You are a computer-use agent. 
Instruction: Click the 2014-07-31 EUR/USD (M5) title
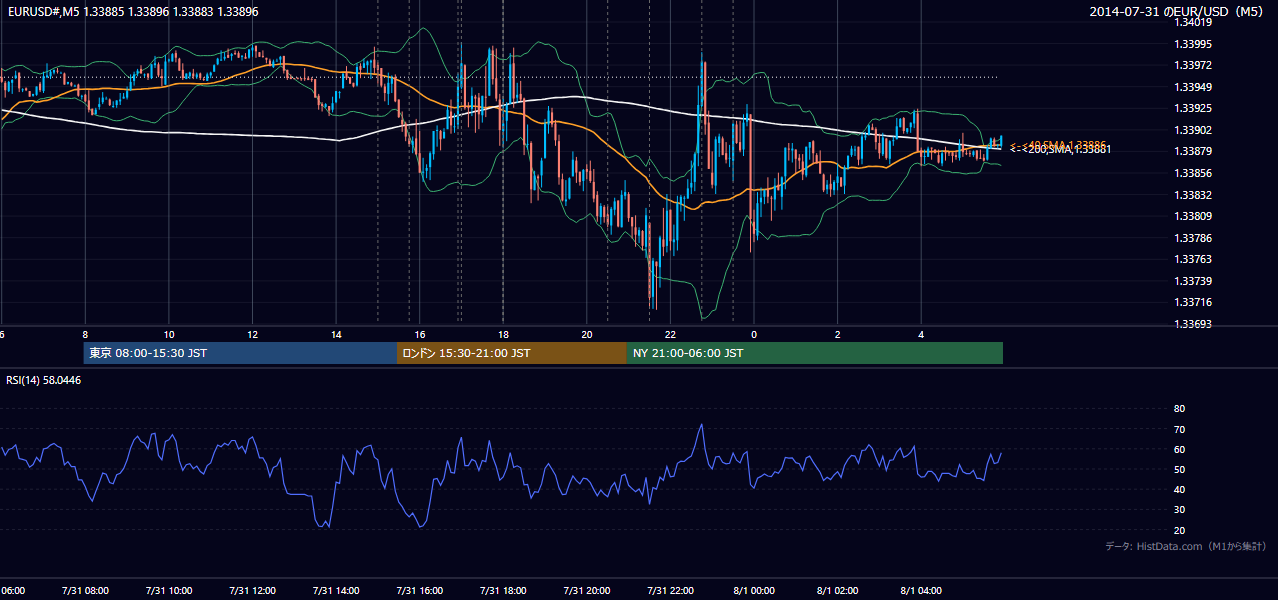click(1177, 12)
